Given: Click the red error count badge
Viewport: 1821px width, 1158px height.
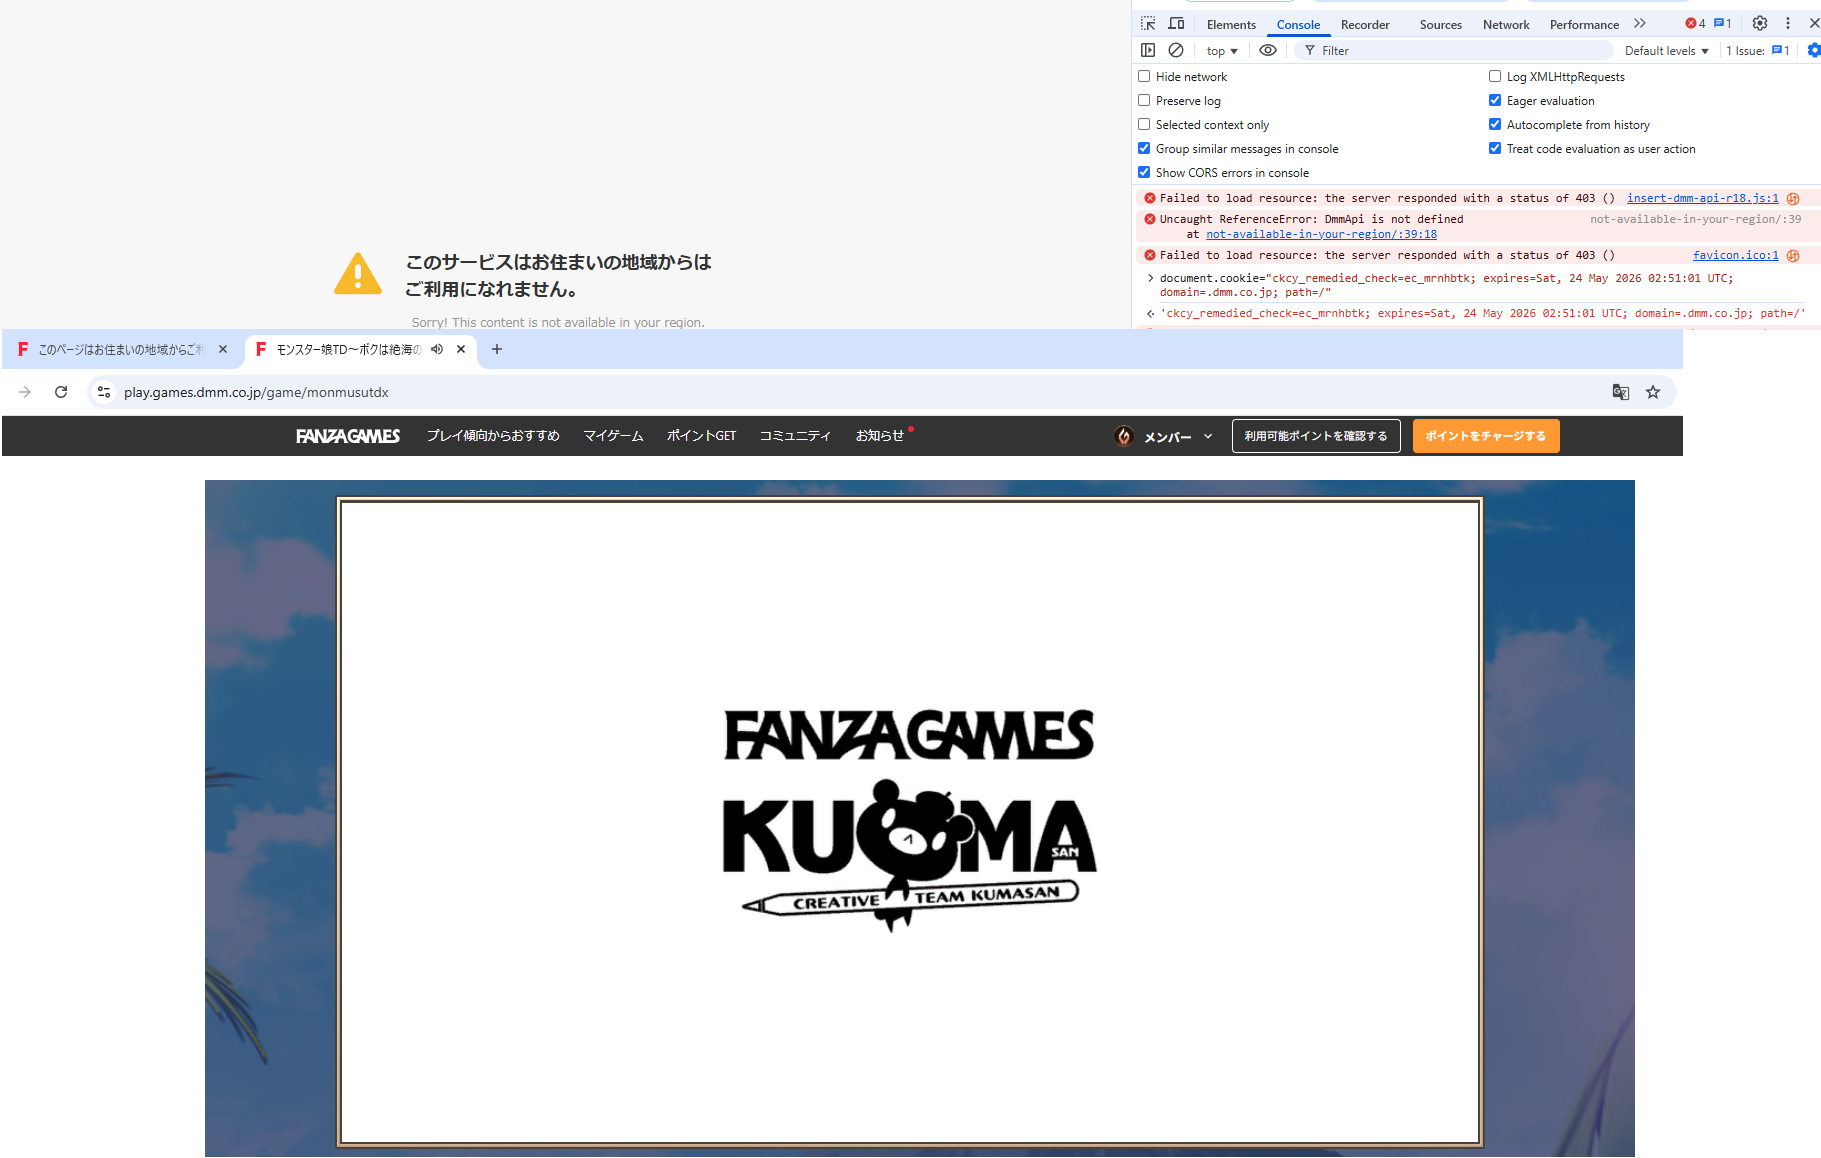Looking at the screenshot, I should click(1695, 23).
